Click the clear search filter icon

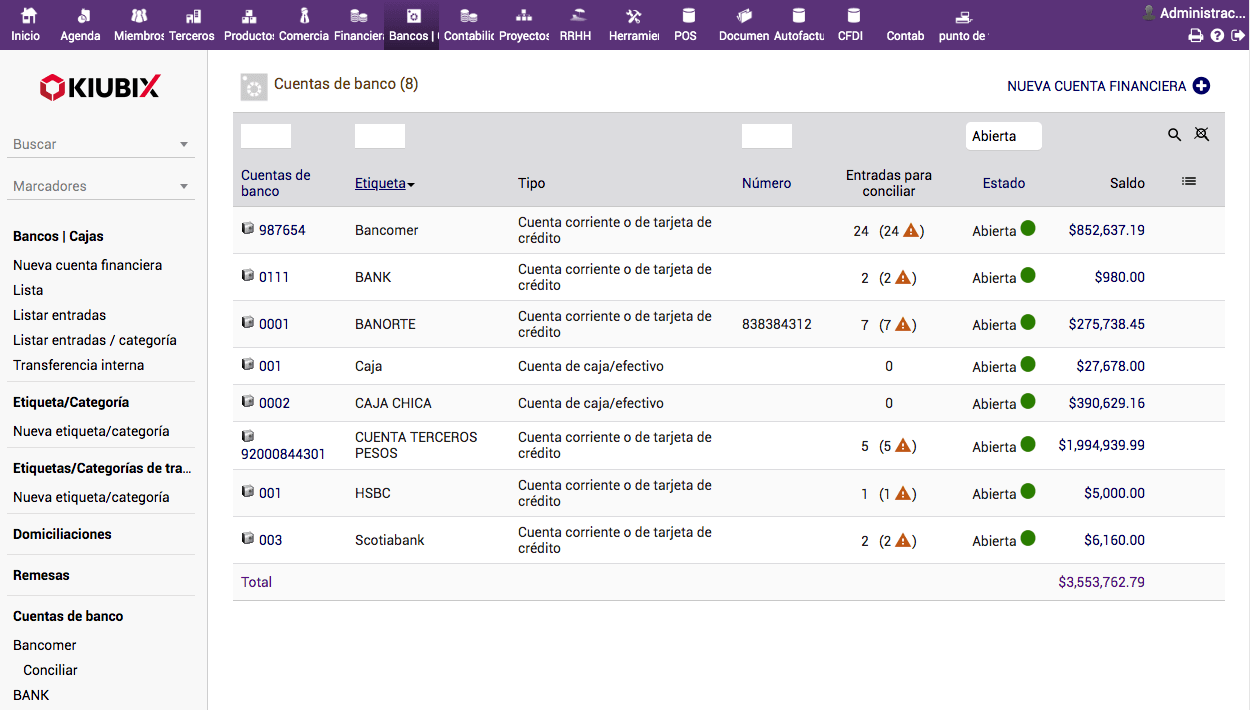click(1202, 135)
